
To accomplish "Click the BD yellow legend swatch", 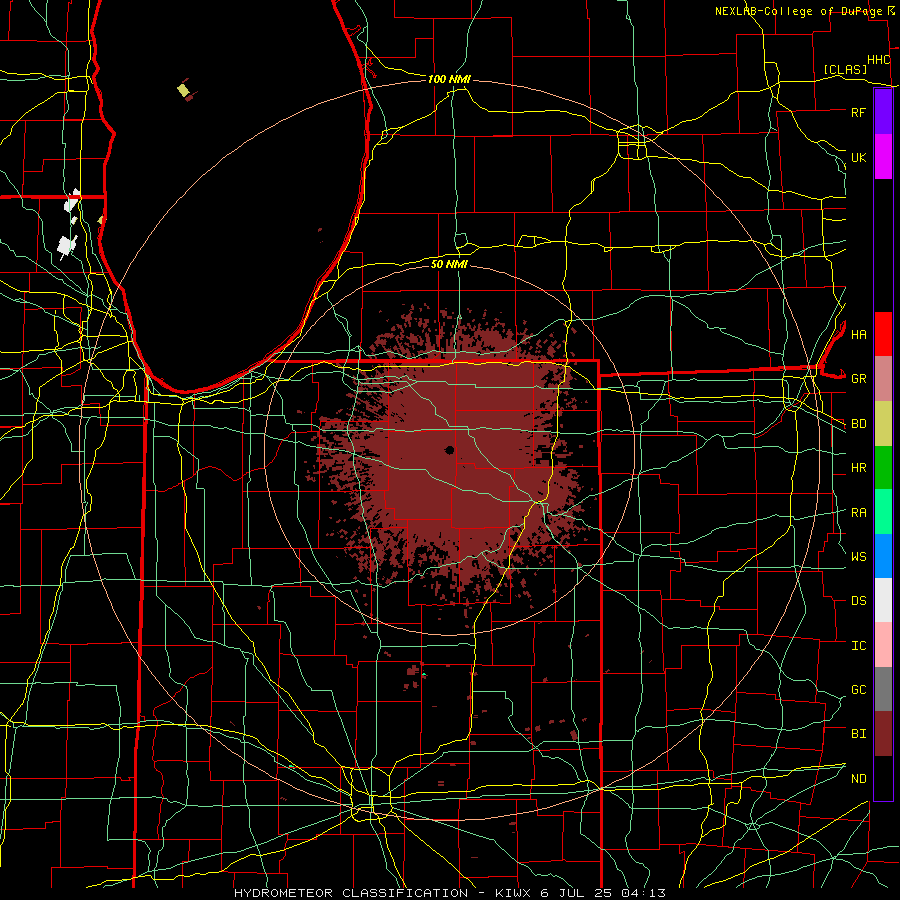I will 883,424.
